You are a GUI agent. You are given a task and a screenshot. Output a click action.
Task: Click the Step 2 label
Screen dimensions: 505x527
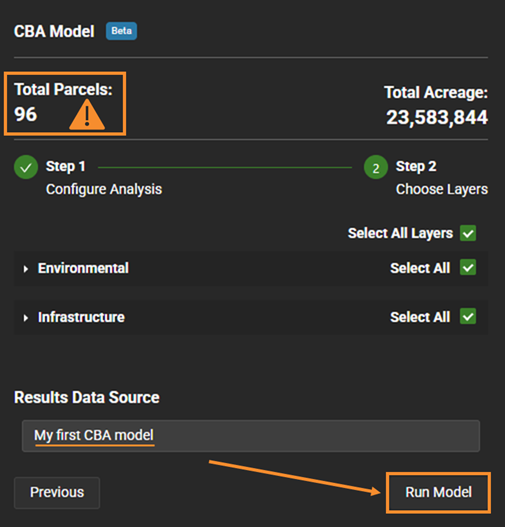[x=416, y=166]
